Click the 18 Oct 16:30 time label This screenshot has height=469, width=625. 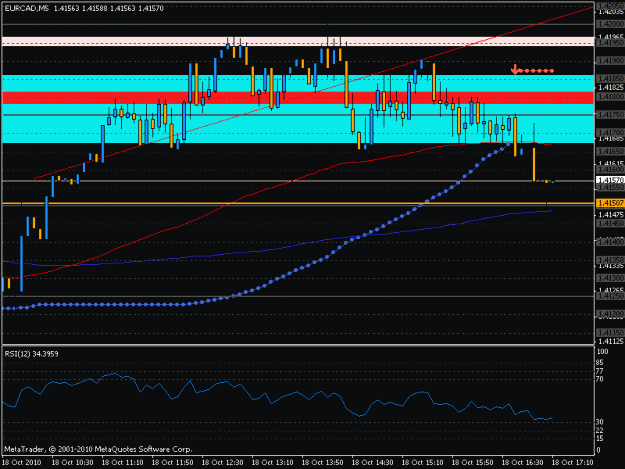coord(523,463)
